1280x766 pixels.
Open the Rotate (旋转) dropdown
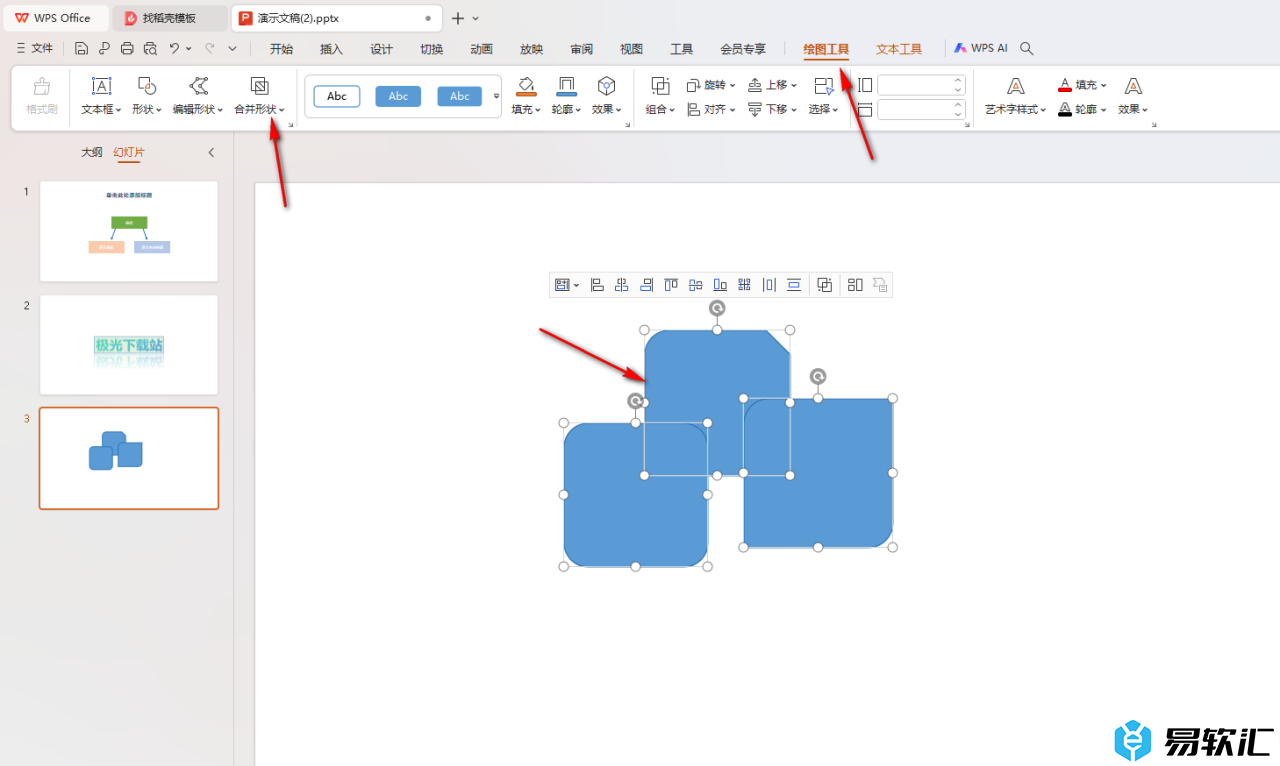click(x=711, y=86)
